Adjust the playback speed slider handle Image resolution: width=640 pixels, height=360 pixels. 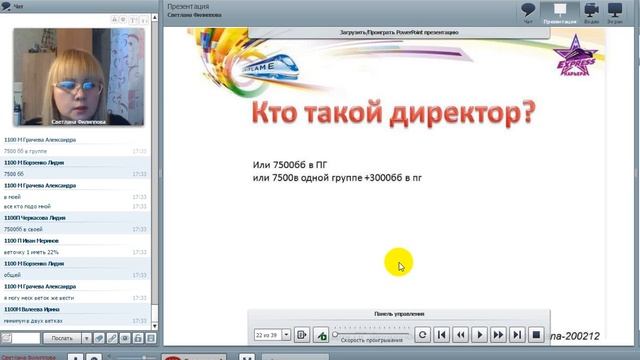[x=335, y=334]
